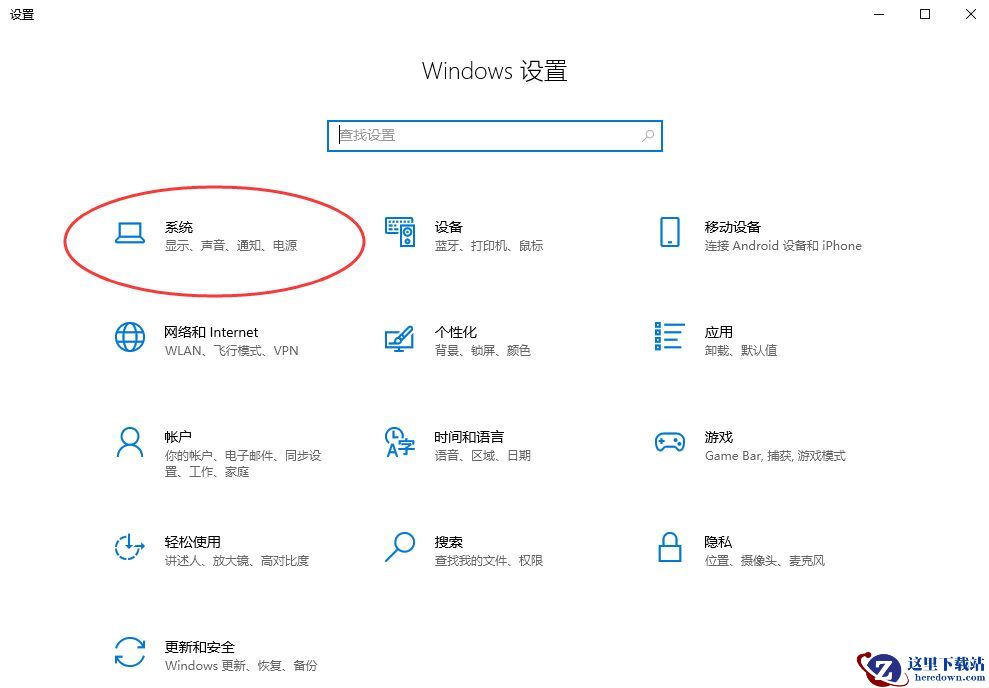Click the 更新和安全 title
The height and width of the screenshot is (688, 989).
[x=199, y=647]
